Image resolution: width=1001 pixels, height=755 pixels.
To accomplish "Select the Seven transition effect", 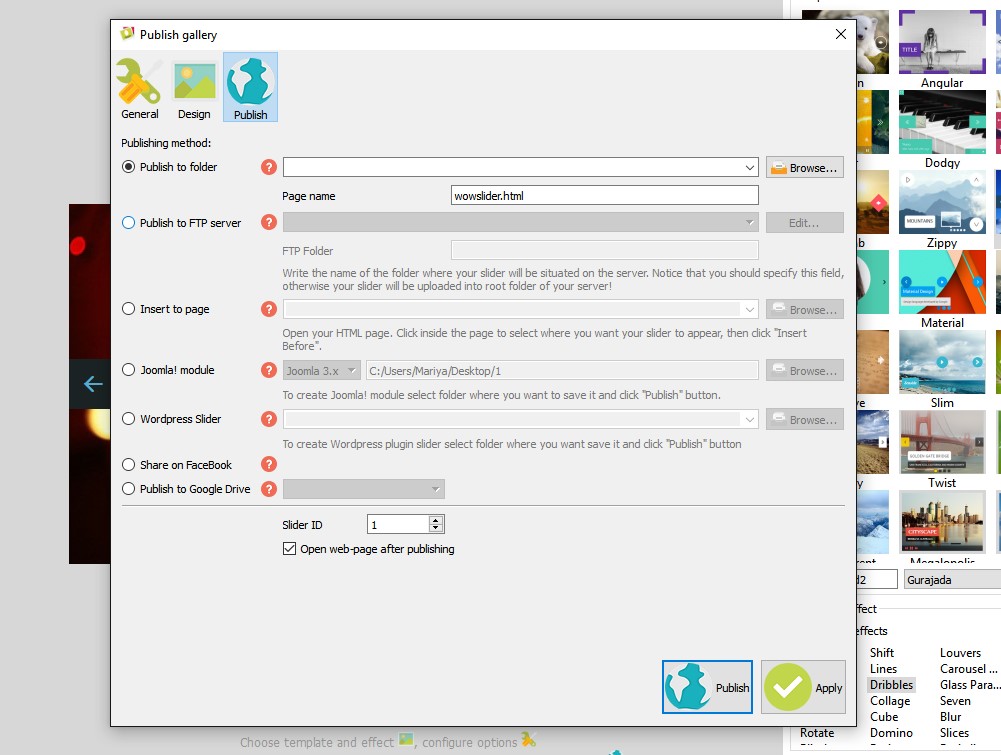I will coord(955,701).
